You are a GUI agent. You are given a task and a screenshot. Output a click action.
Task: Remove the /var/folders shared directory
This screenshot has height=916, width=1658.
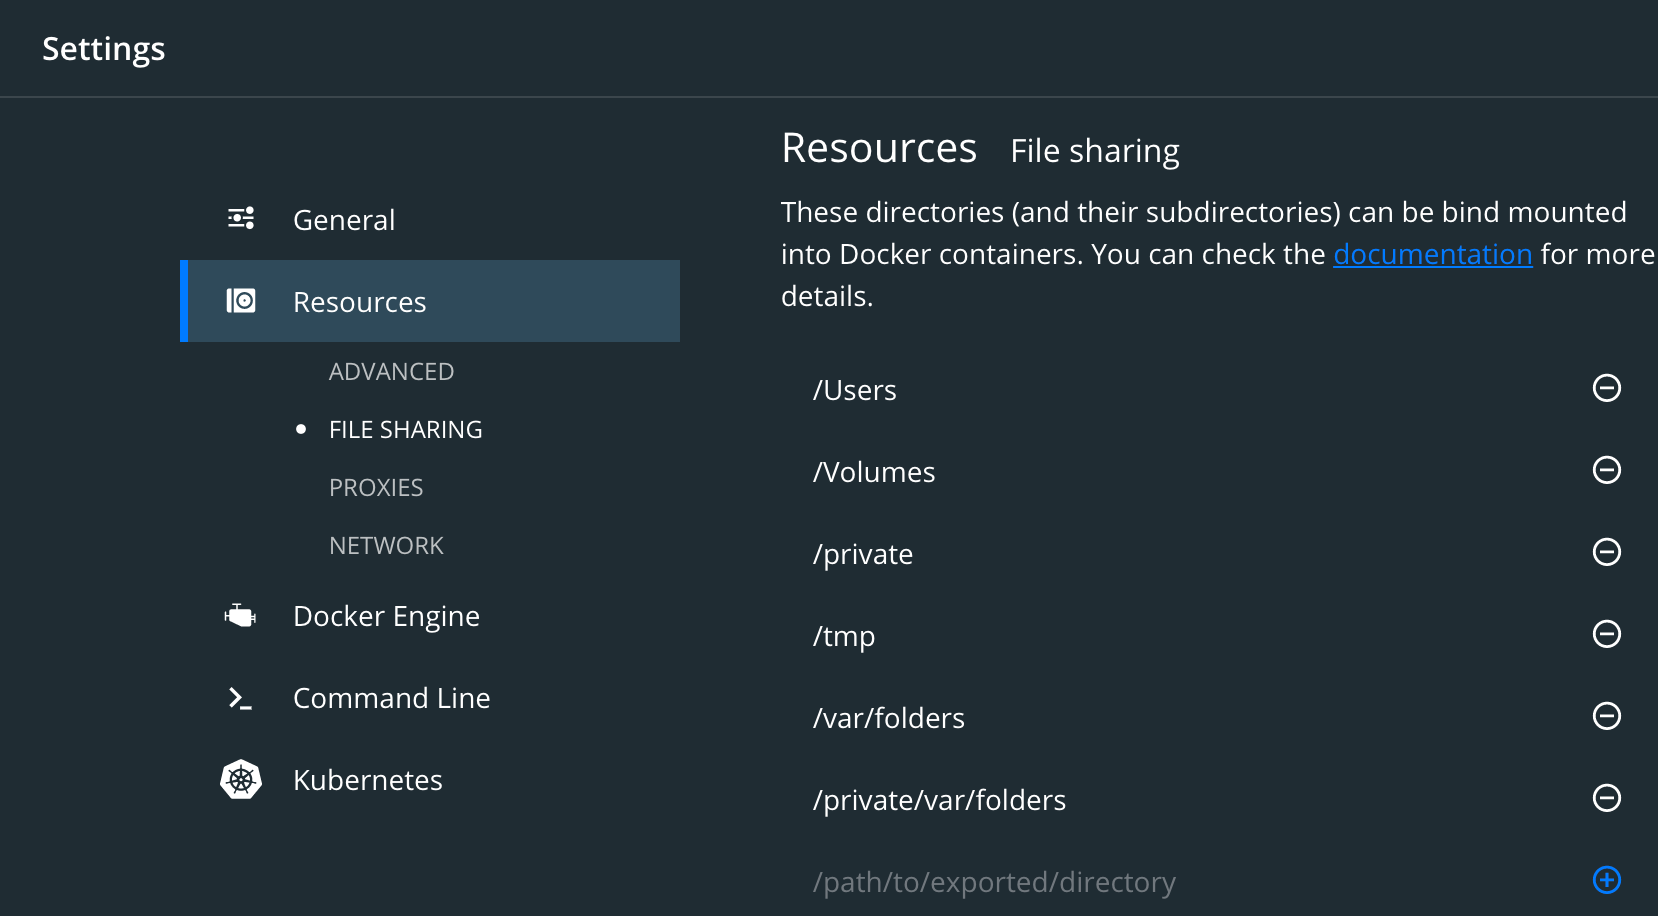1606,716
